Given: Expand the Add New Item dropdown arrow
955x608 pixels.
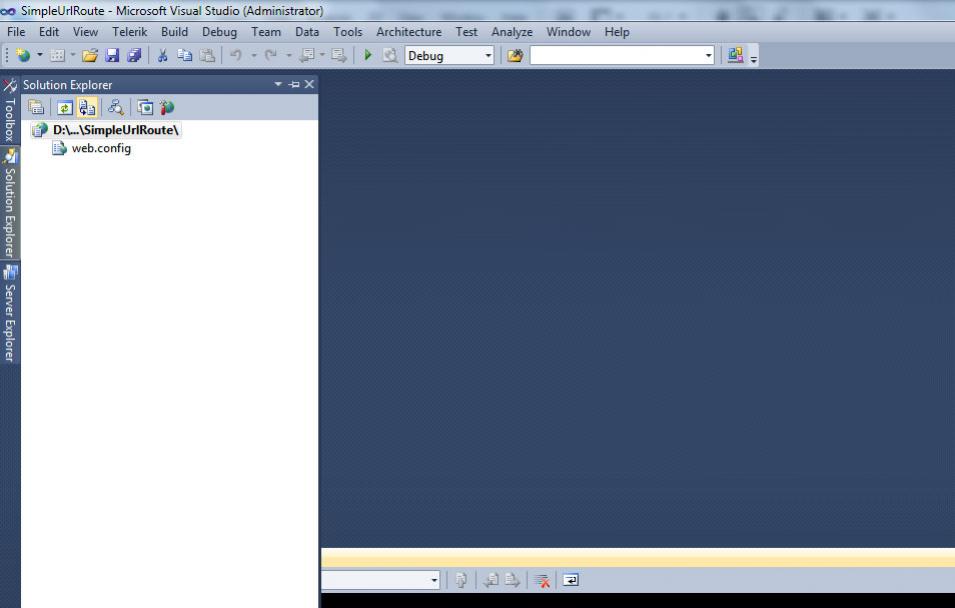Looking at the screenshot, I should tap(73, 55).
